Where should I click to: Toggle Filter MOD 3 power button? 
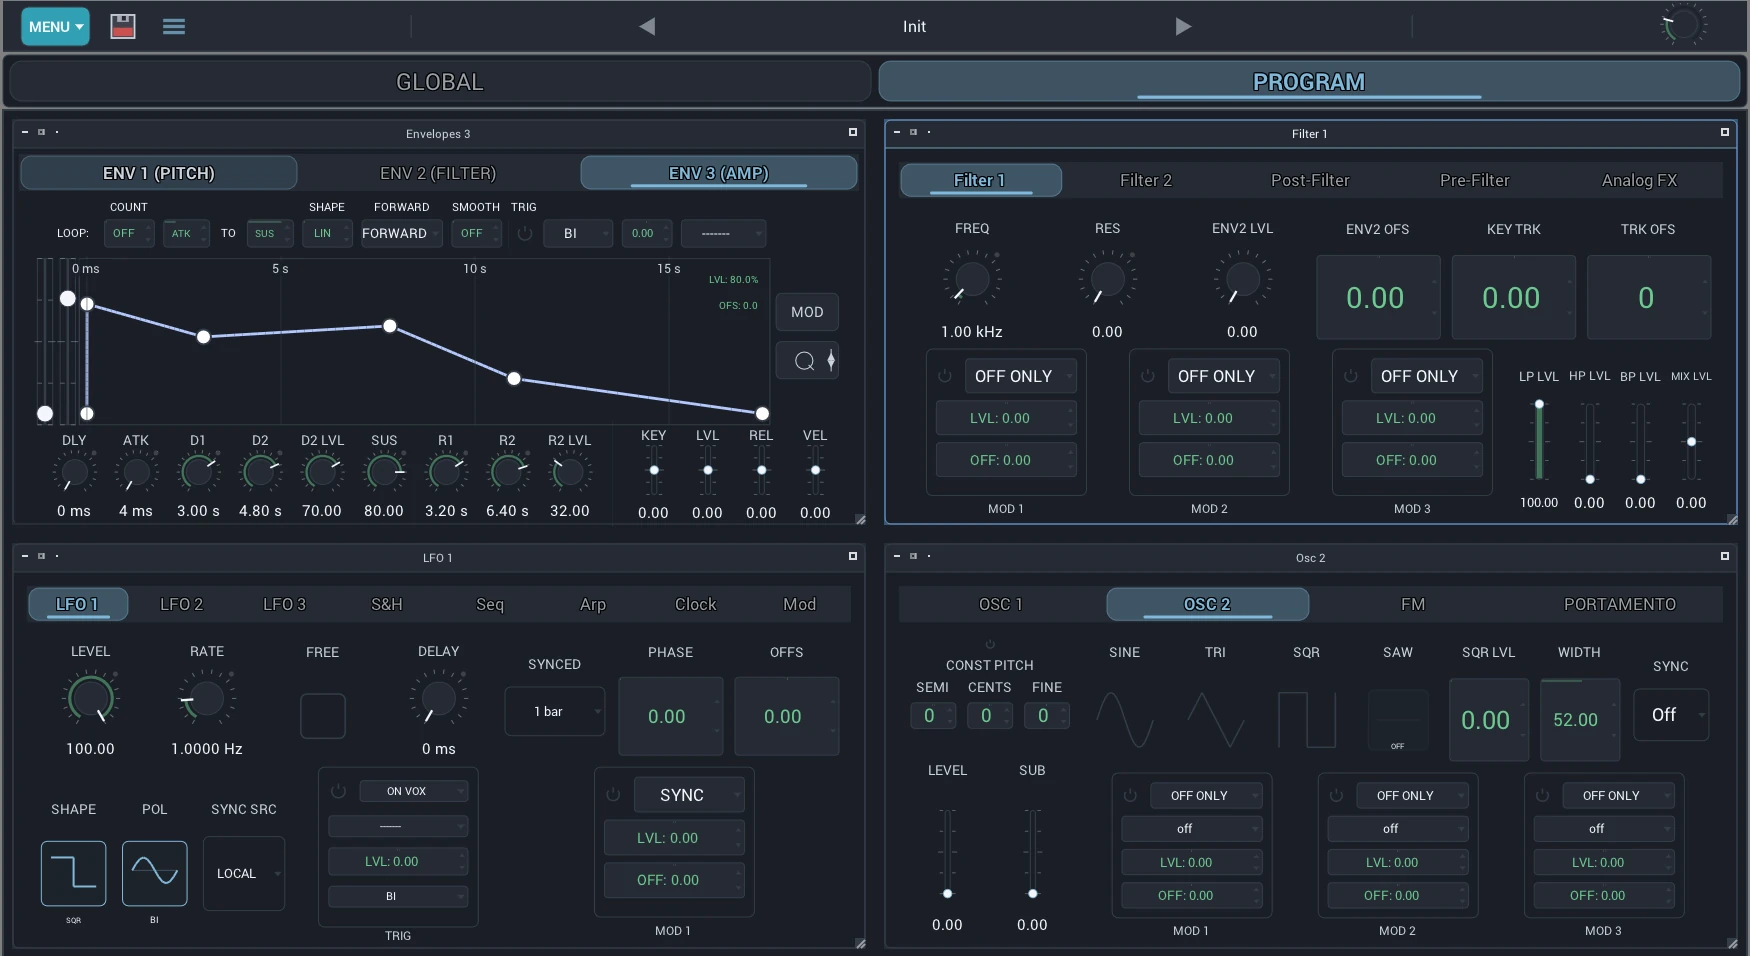(x=1351, y=376)
